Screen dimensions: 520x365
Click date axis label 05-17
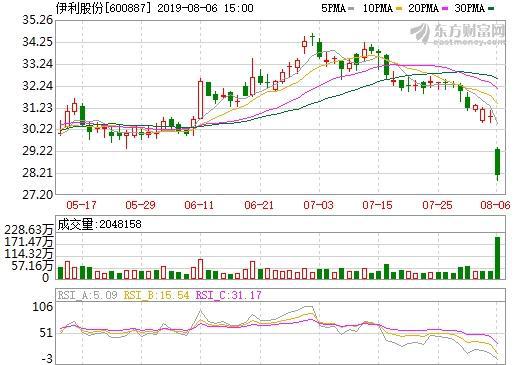coord(81,205)
